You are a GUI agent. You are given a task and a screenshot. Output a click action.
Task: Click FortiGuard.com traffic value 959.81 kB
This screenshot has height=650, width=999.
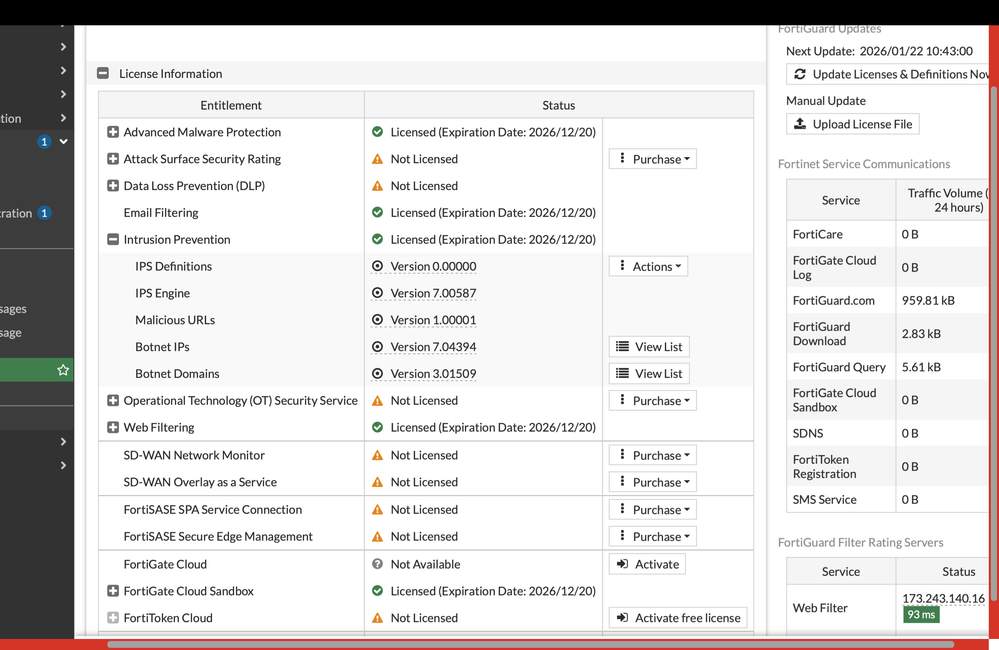[x=928, y=300]
